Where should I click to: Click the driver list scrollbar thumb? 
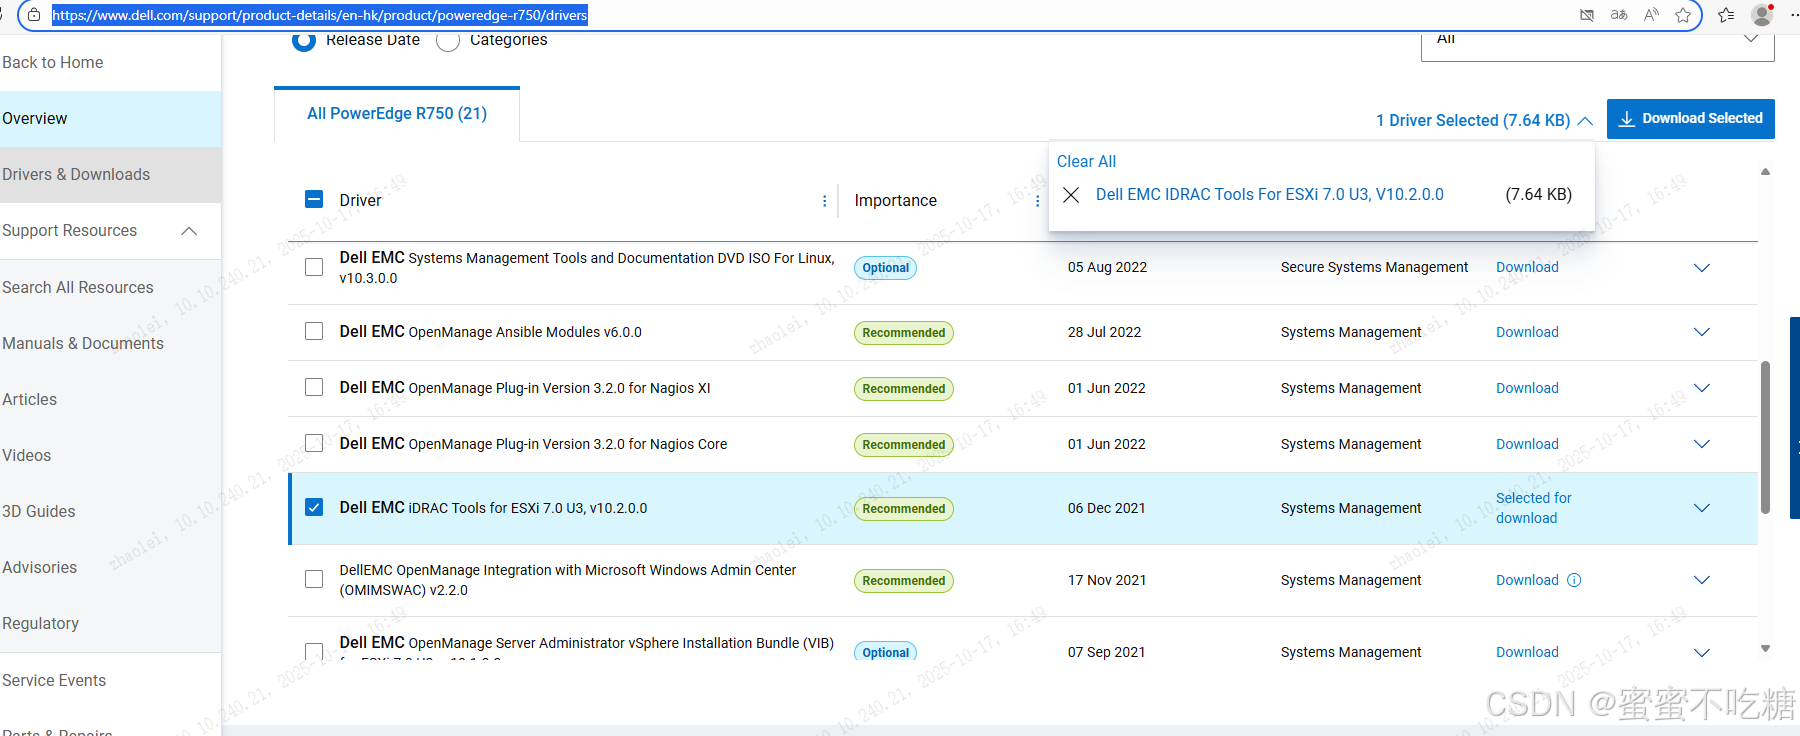click(x=1765, y=438)
